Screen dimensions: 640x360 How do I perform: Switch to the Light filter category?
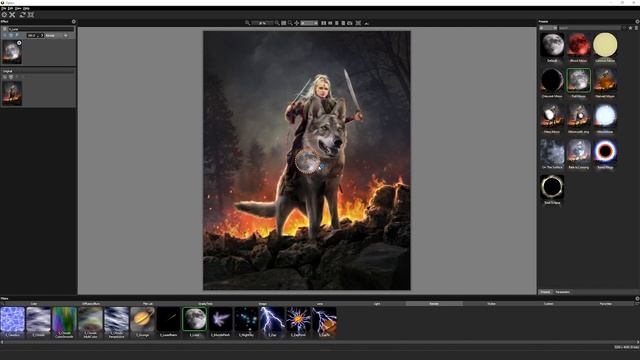point(377,304)
